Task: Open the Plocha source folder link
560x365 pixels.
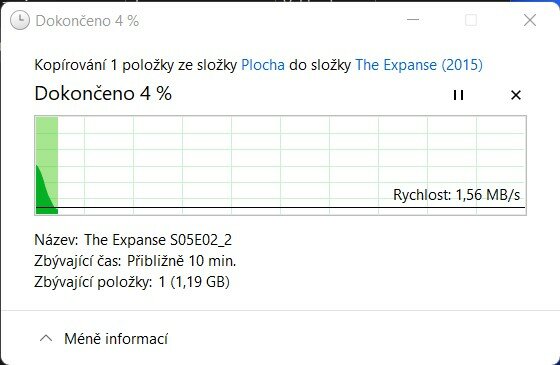Action: (x=263, y=65)
